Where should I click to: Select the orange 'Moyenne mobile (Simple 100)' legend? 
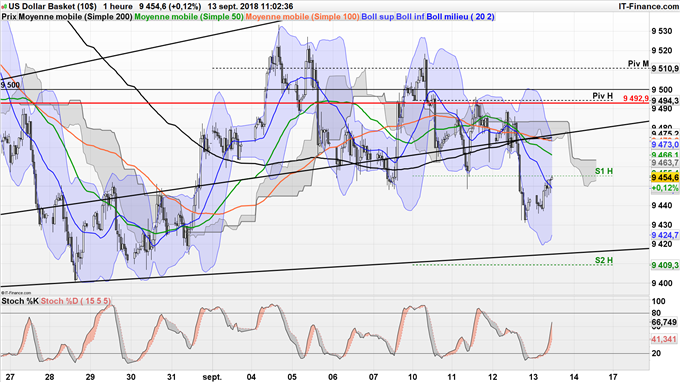pyautogui.click(x=302, y=16)
